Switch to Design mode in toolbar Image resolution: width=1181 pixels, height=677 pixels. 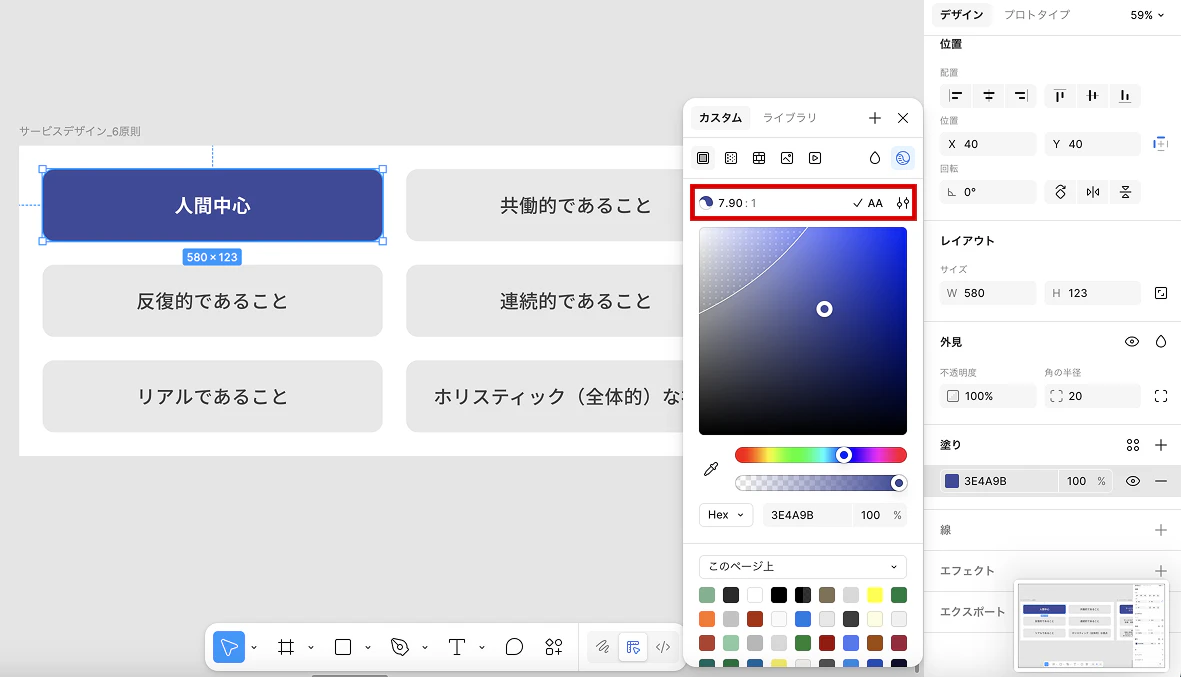coord(633,647)
